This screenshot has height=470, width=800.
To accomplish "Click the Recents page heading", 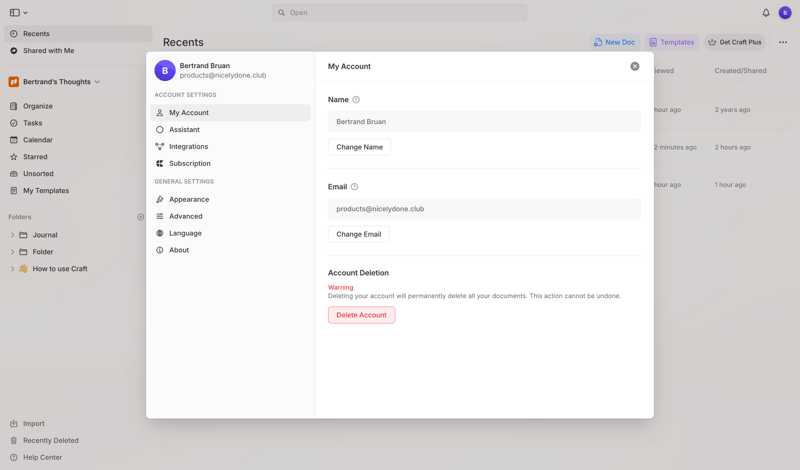I will point(183,42).
